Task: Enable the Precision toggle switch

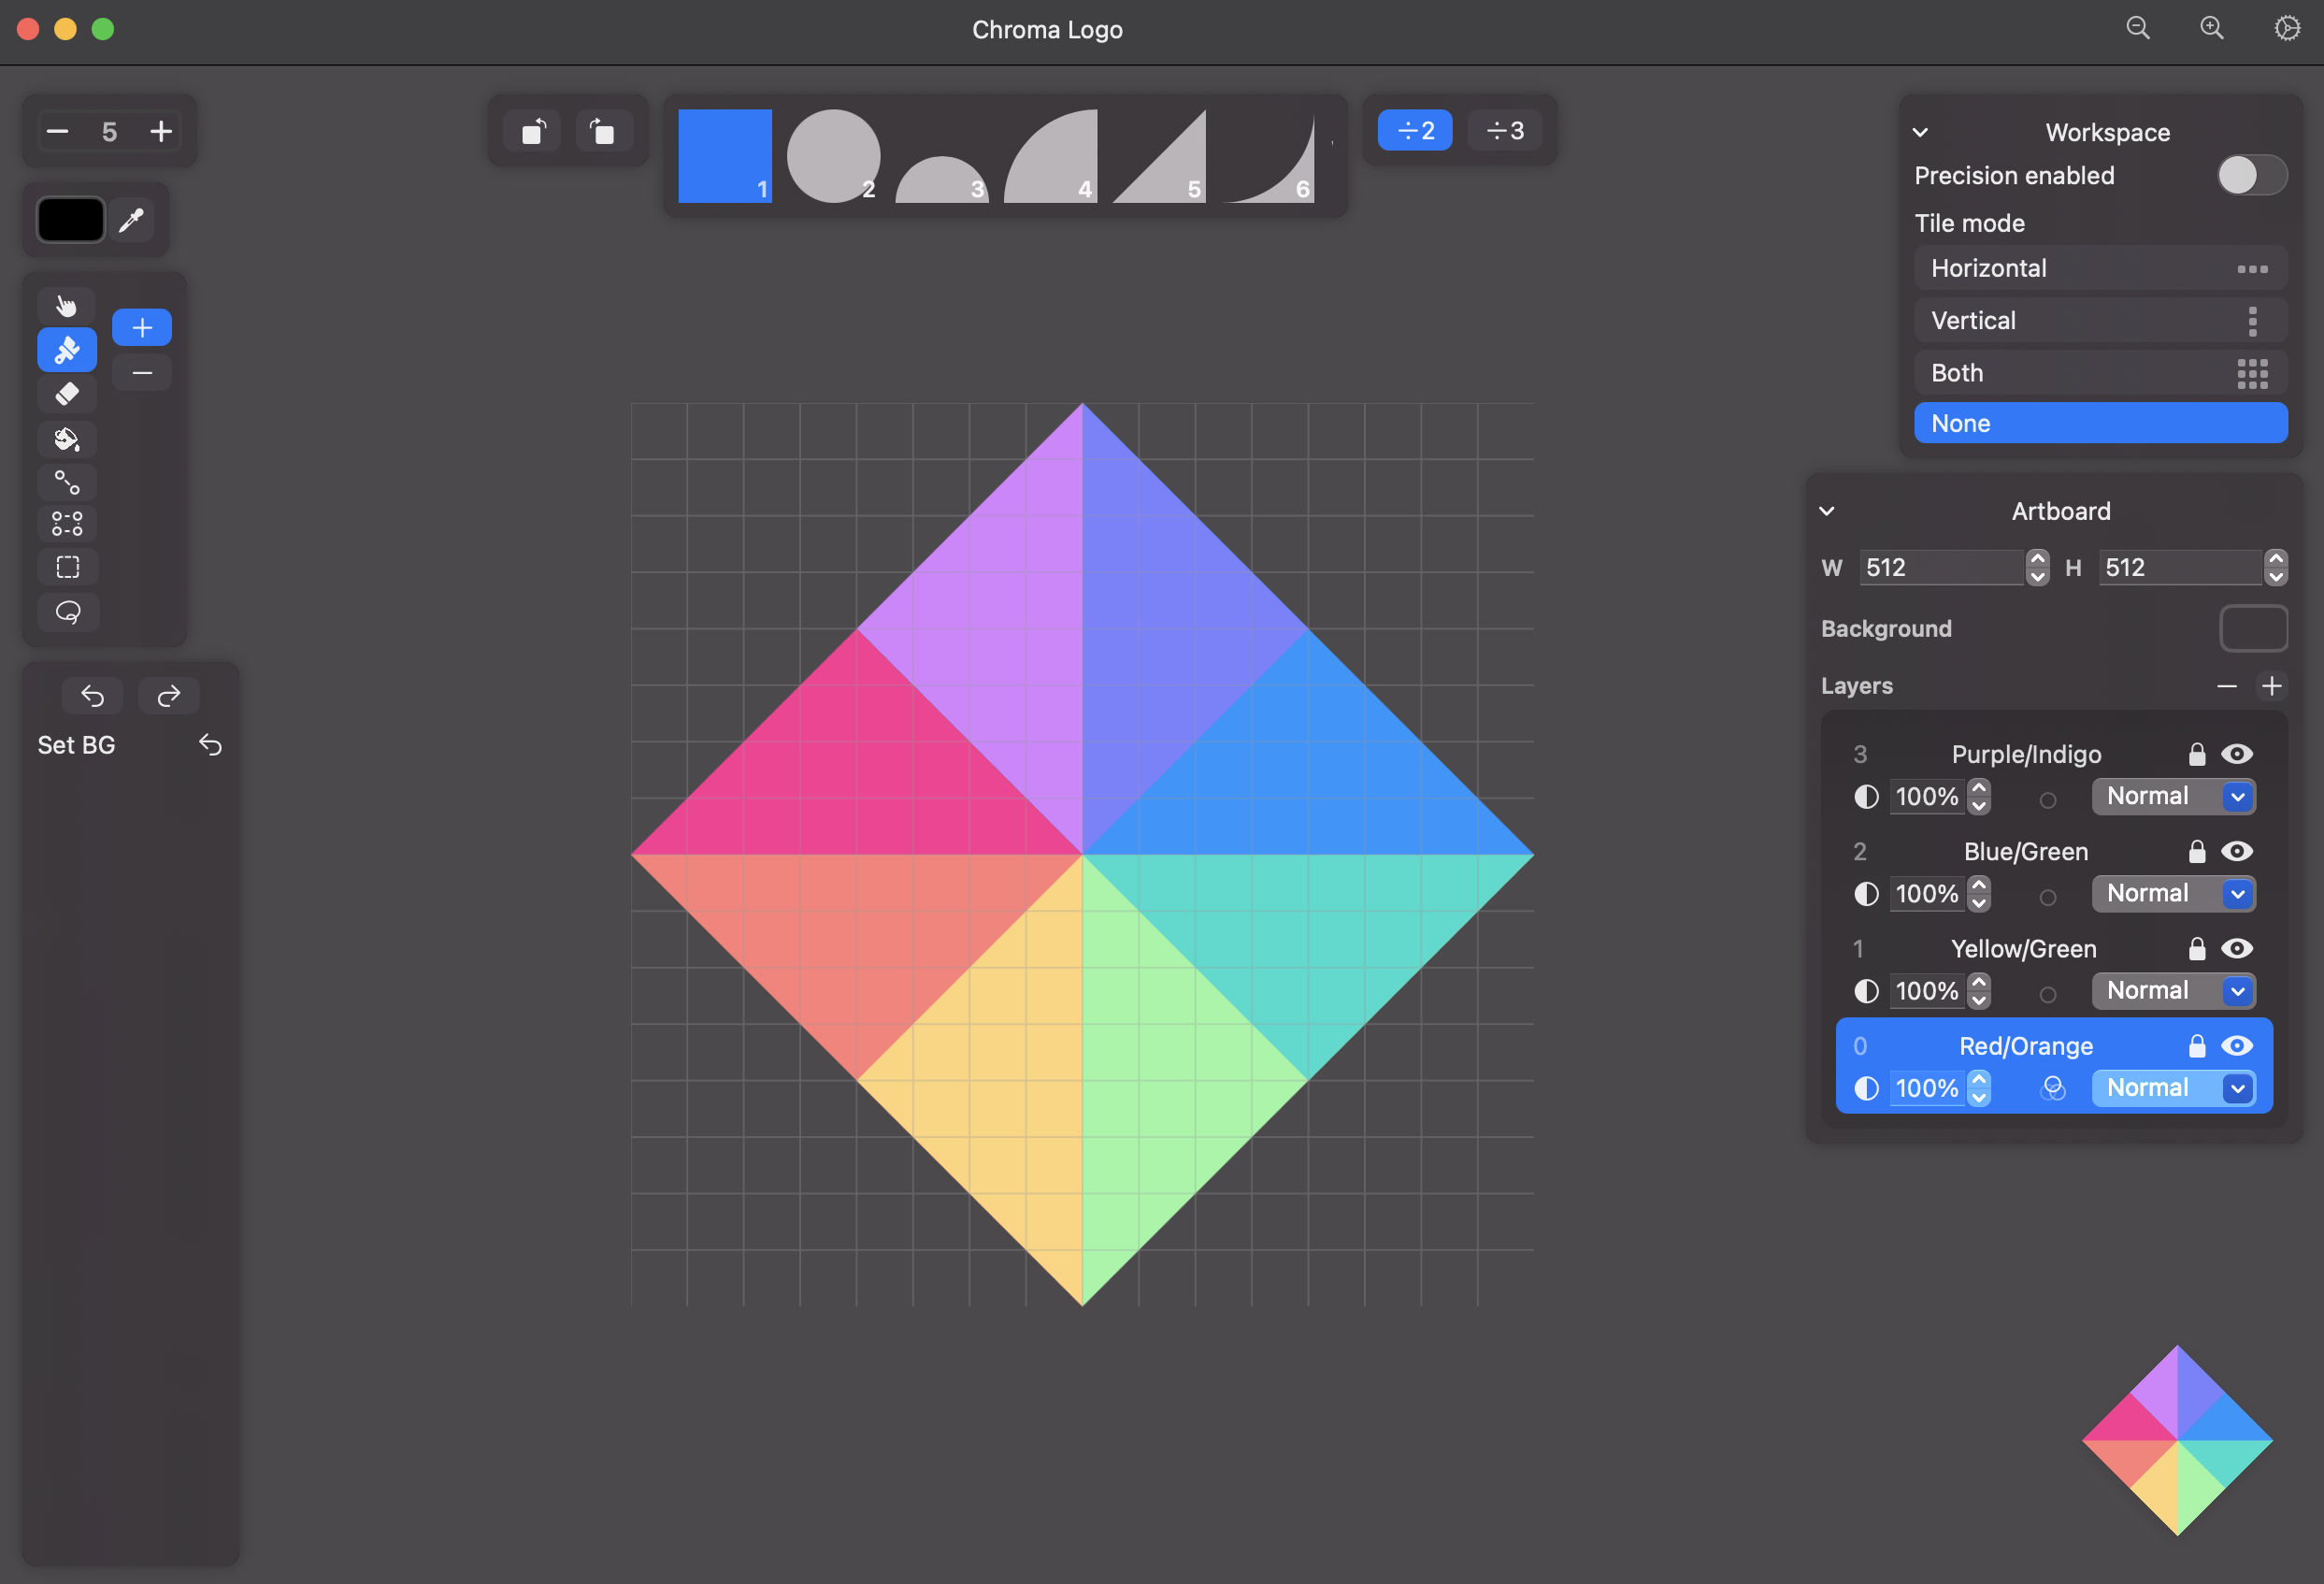Action: click(x=2250, y=175)
